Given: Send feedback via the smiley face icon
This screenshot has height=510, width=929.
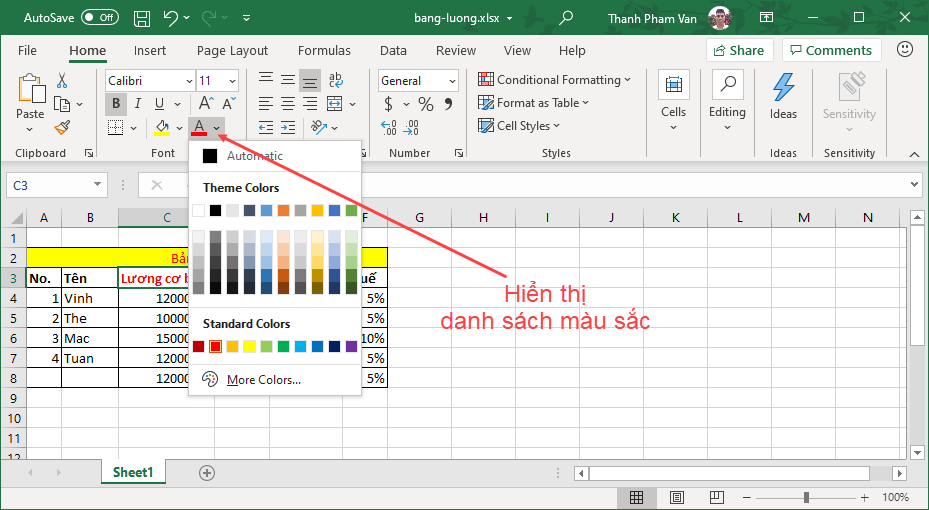Looking at the screenshot, I should coord(905,49).
